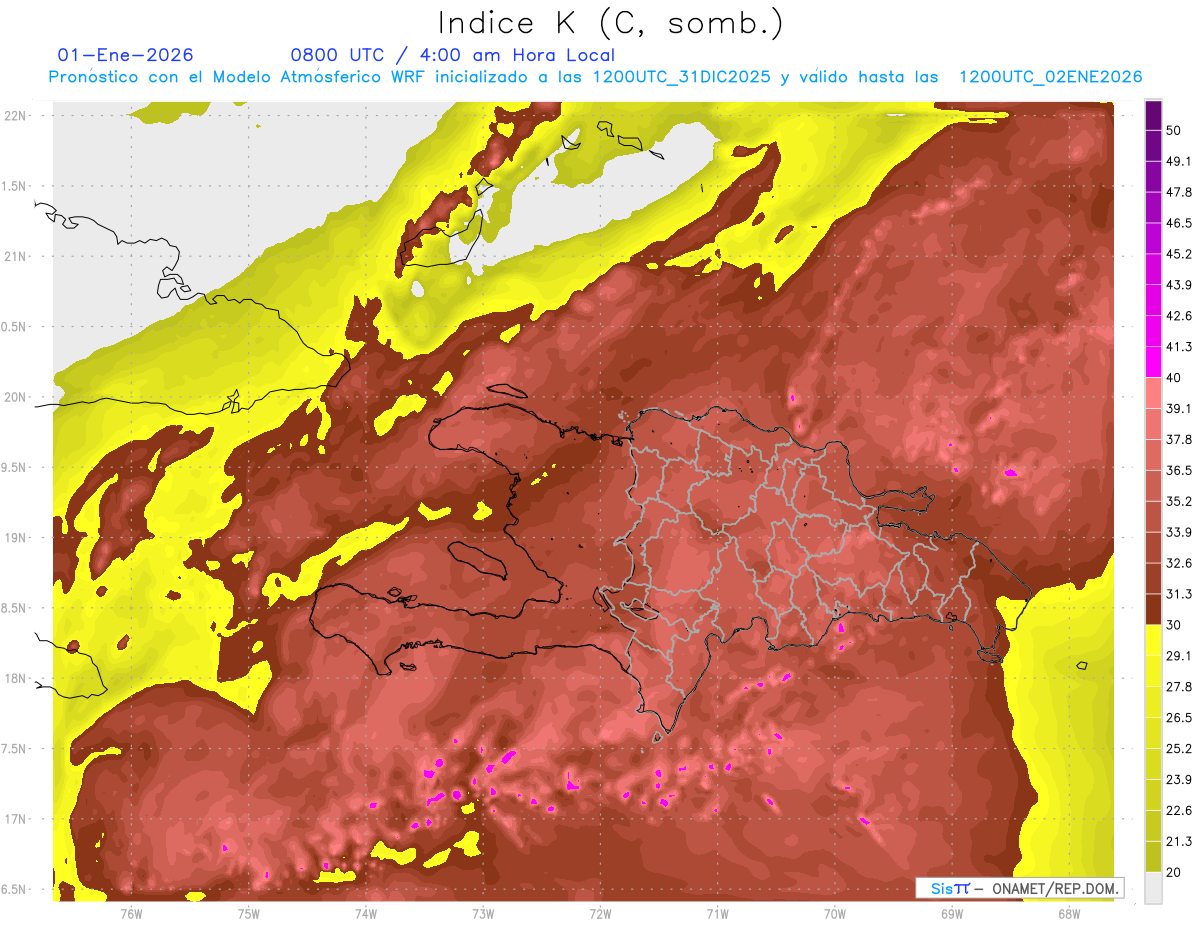This screenshot has height=927, width=1200.
Task: Click the colorbar label "32.6"
Action: (1179, 563)
